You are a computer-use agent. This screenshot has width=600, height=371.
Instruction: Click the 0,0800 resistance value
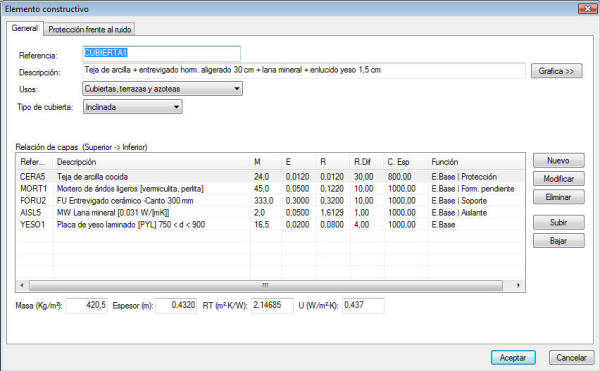point(332,225)
